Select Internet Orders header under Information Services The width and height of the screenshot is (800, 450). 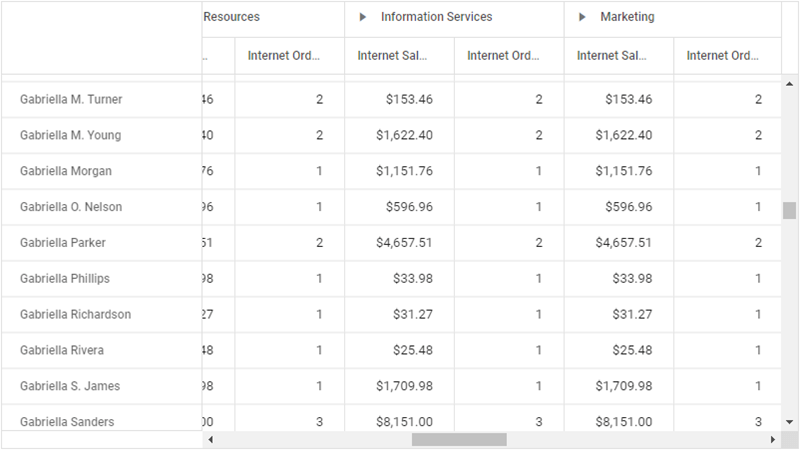(503, 56)
